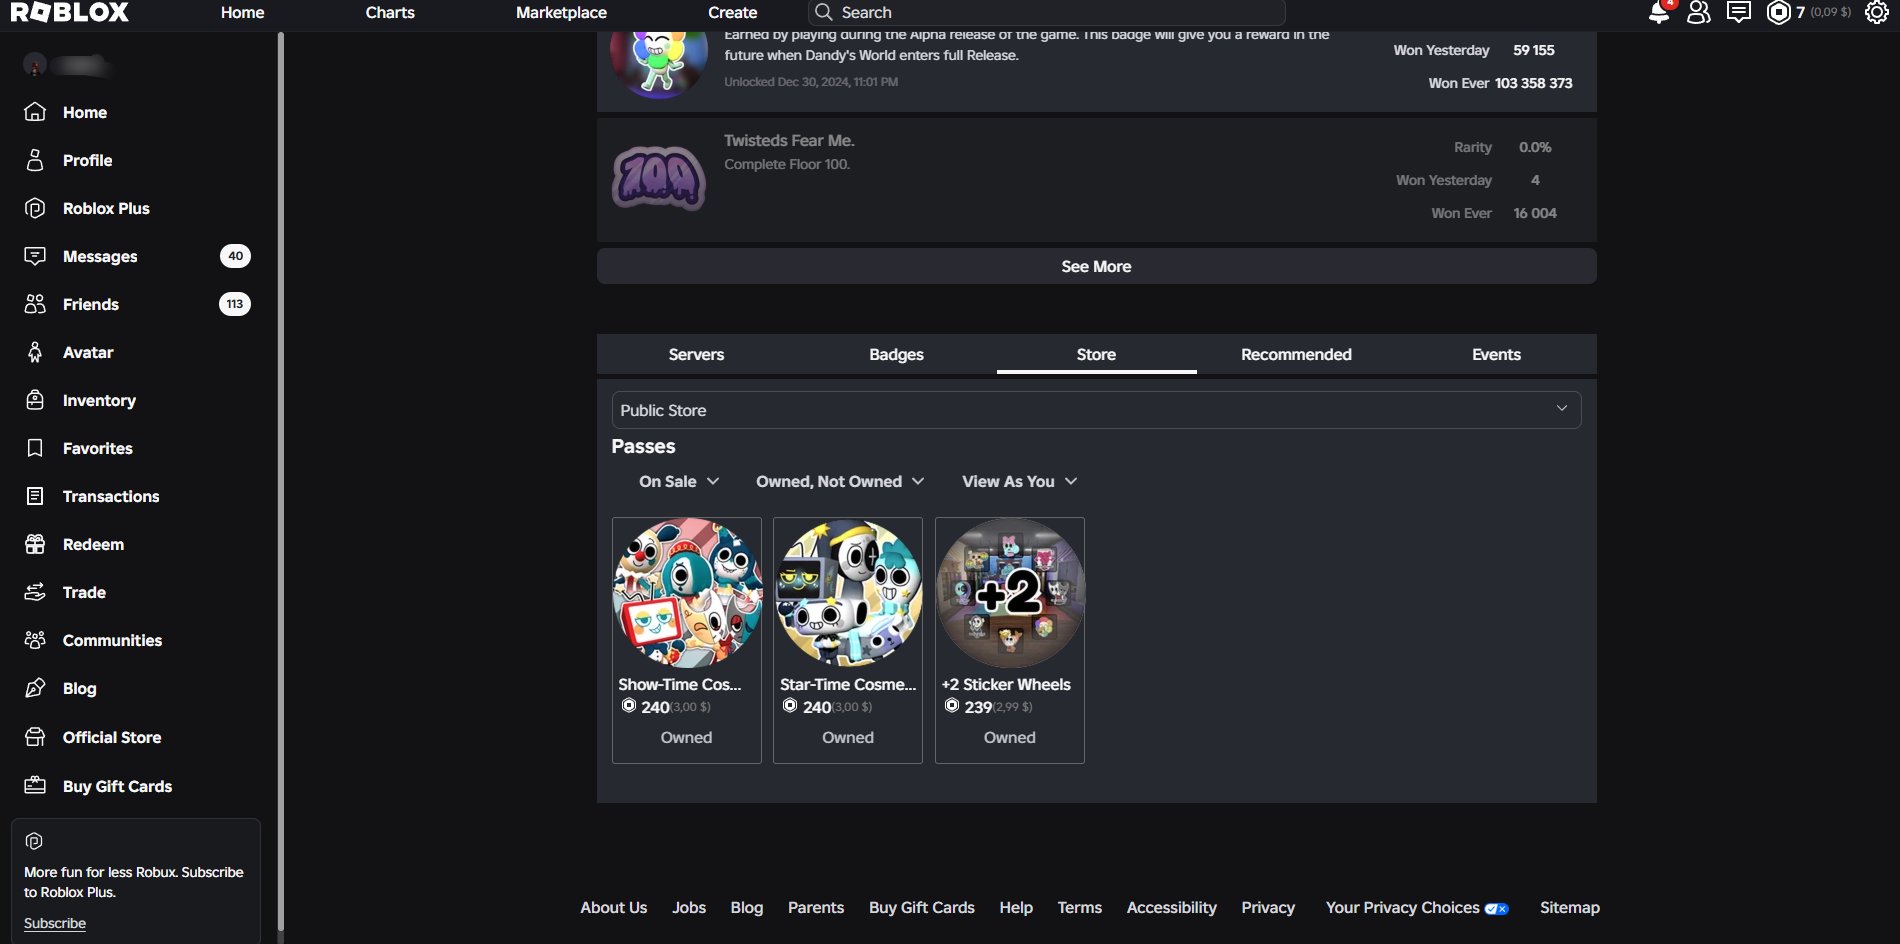Viewport: 1900px width, 944px height.
Task: Open the Owned, Not Owned filter dropdown
Action: 840,481
